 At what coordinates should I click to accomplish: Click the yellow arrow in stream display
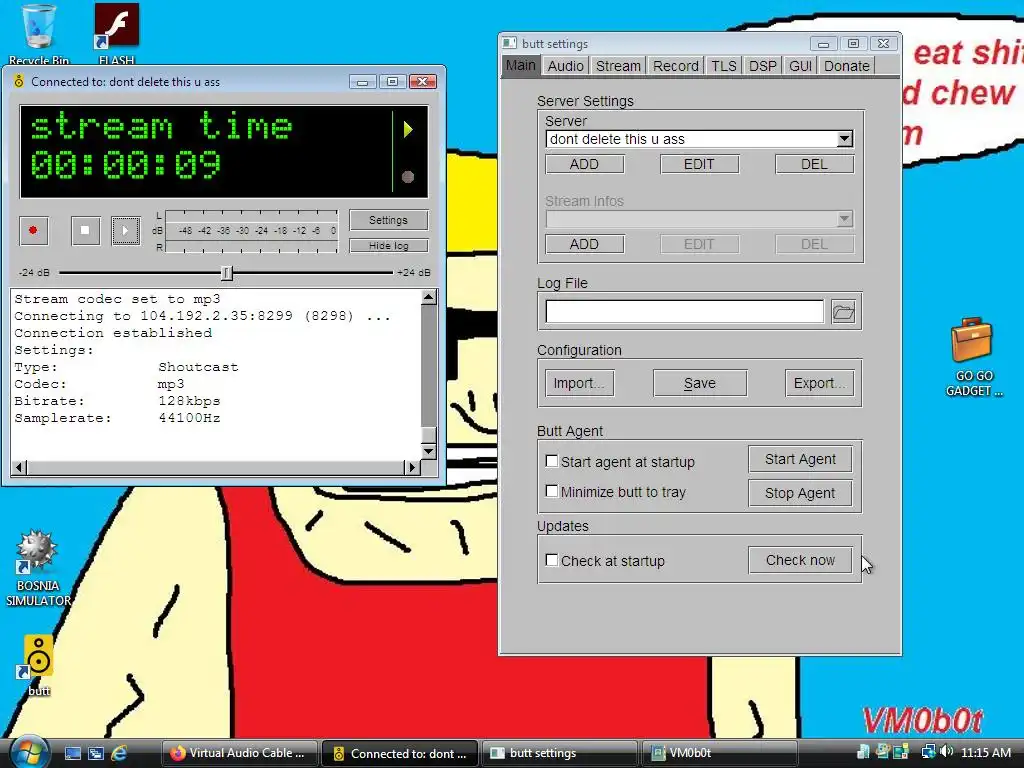click(x=408, y=129)
